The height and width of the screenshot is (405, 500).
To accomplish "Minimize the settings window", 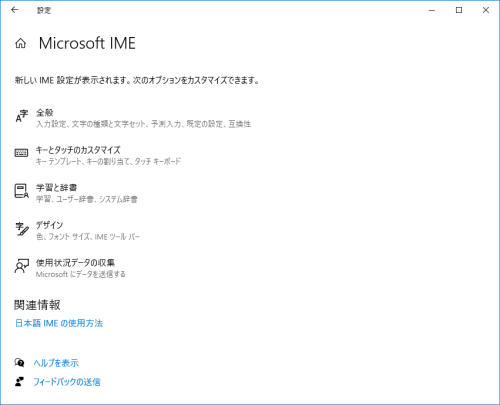I will tap(432, 10).
